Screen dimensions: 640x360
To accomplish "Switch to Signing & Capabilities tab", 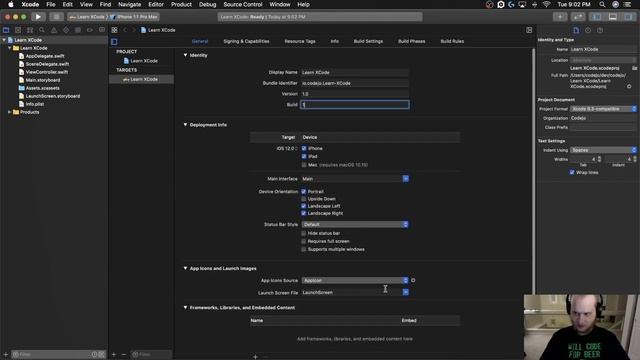I will click(246, 41).
